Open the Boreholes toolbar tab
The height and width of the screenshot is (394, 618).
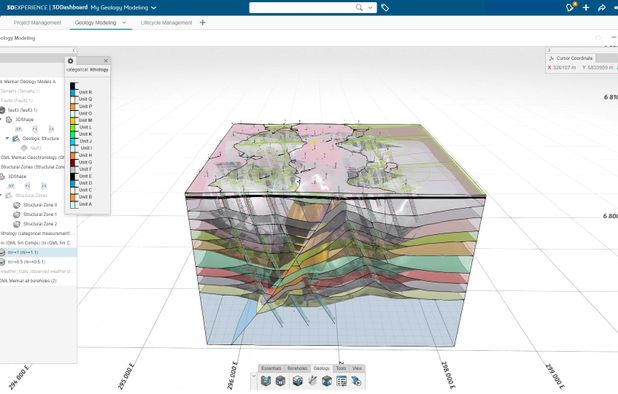click(297, 368)
